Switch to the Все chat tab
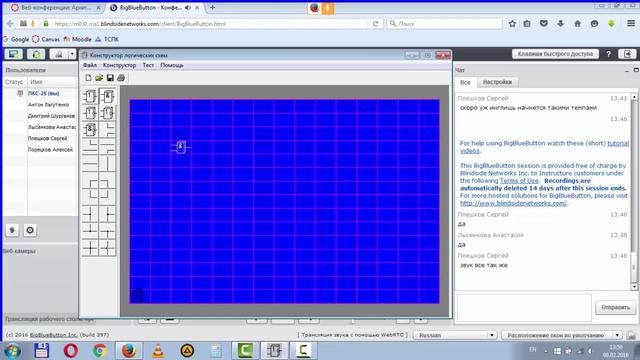This screenshot has height=360, width=640. click(465, 82)
